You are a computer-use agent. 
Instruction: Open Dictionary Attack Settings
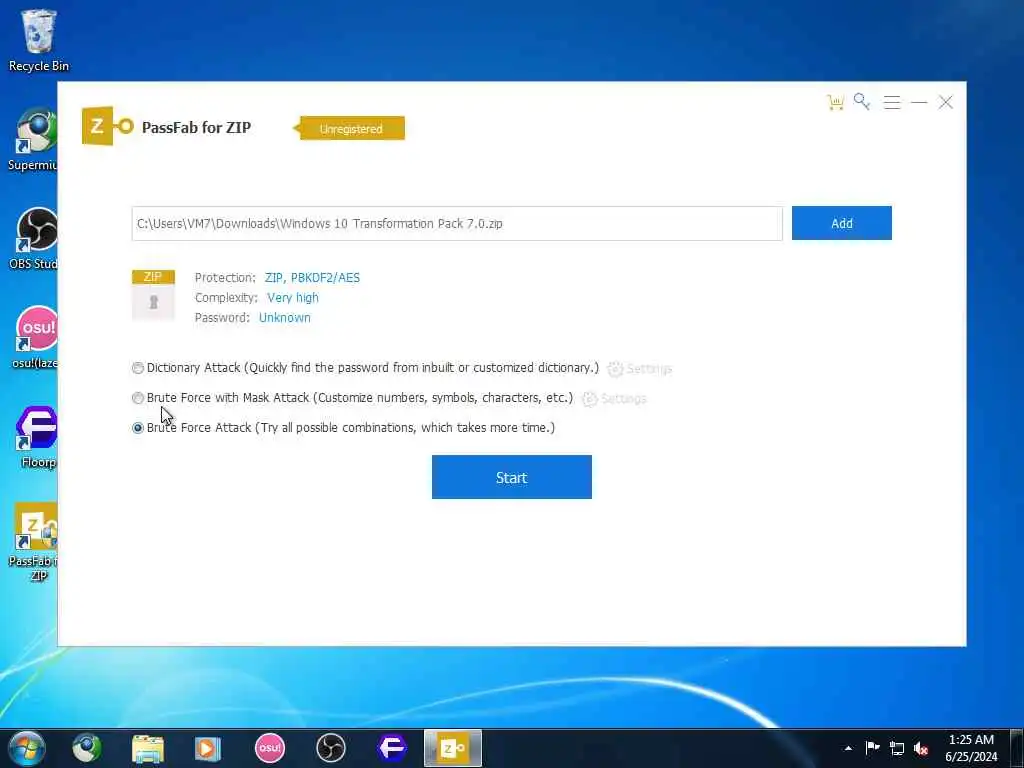(x=639, y=369)
